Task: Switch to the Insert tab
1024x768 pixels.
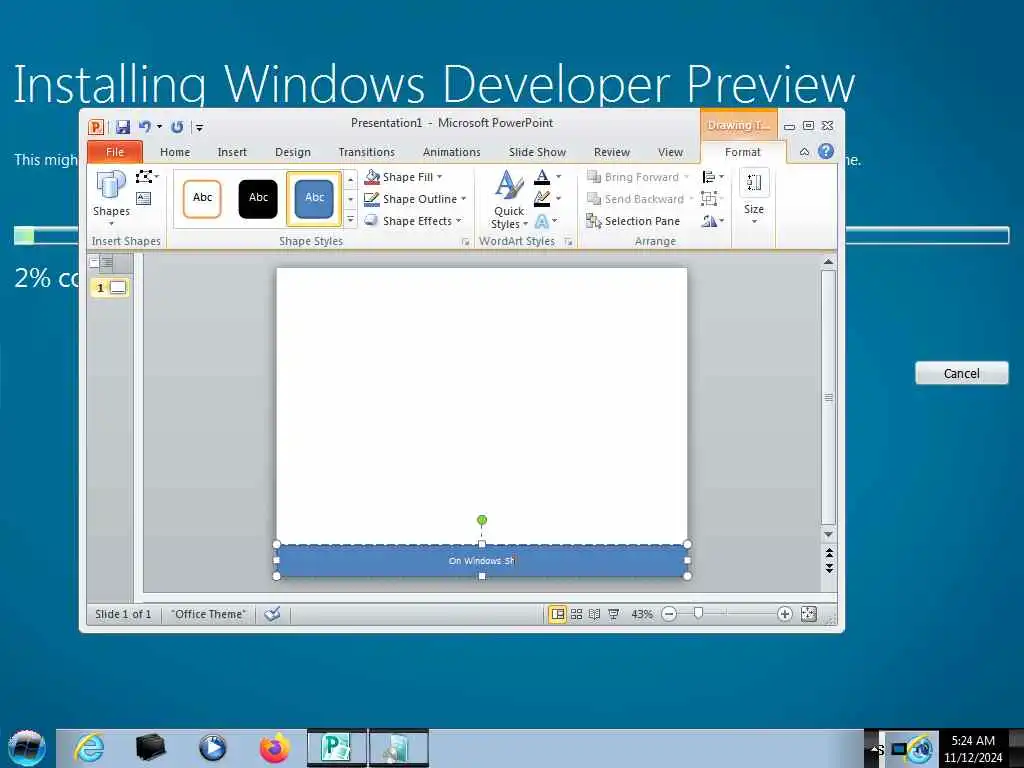Action: pos(232,152)
